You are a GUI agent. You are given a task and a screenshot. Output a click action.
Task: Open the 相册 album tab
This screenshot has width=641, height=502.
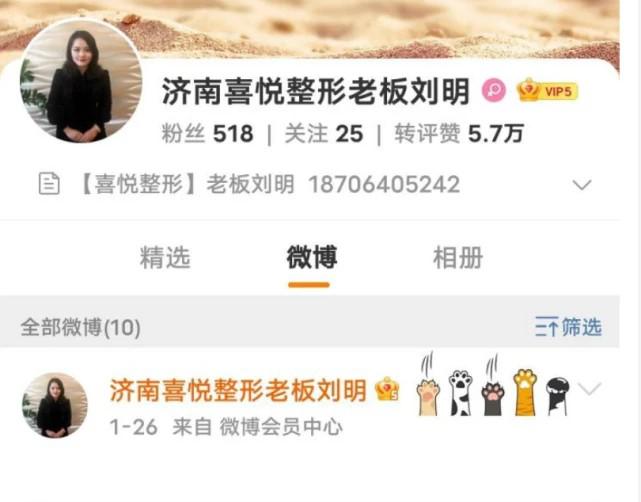[x=458, y=258]
